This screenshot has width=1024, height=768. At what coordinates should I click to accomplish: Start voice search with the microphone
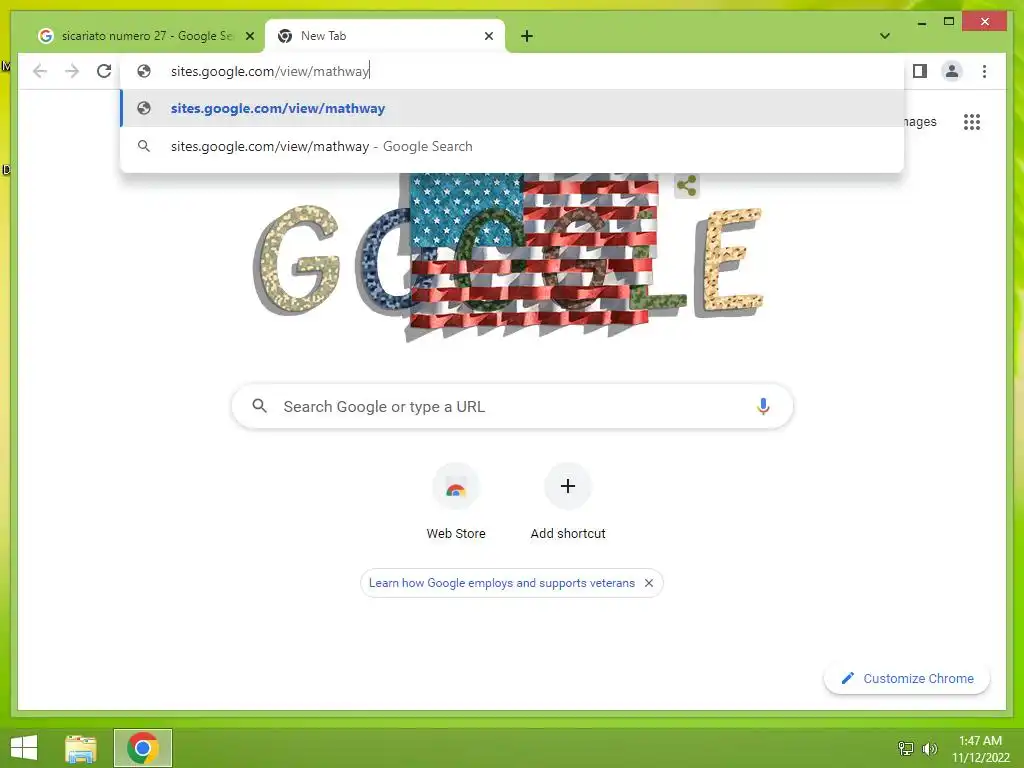(762, 406)
